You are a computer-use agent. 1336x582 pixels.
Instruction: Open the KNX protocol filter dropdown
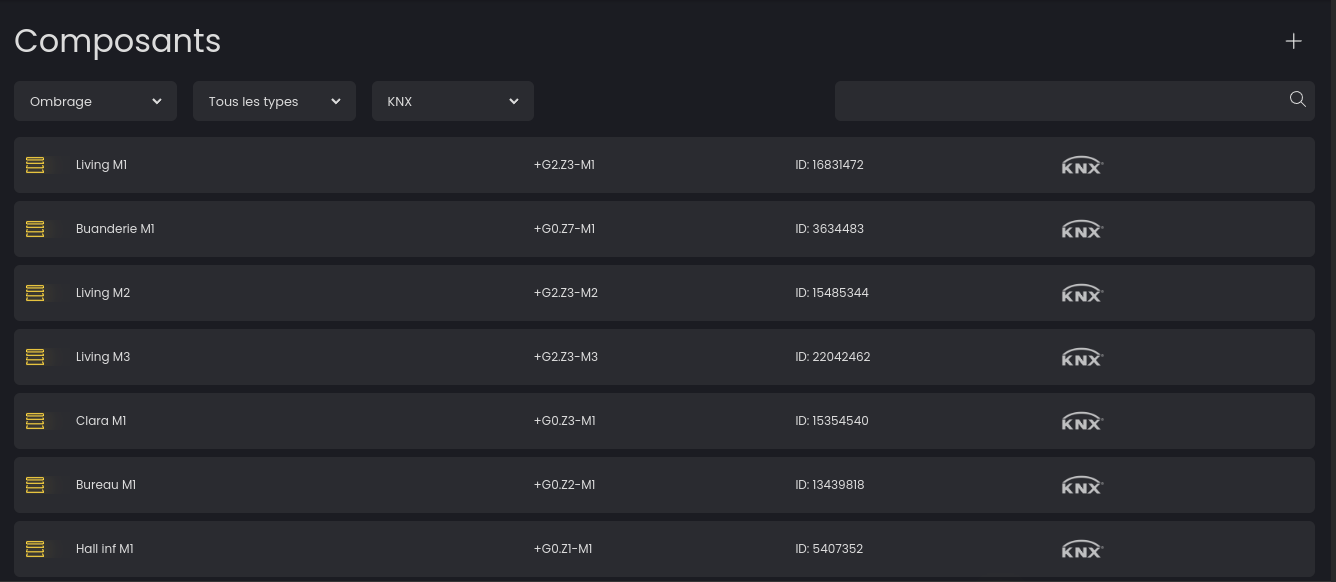tap(452, 101)
